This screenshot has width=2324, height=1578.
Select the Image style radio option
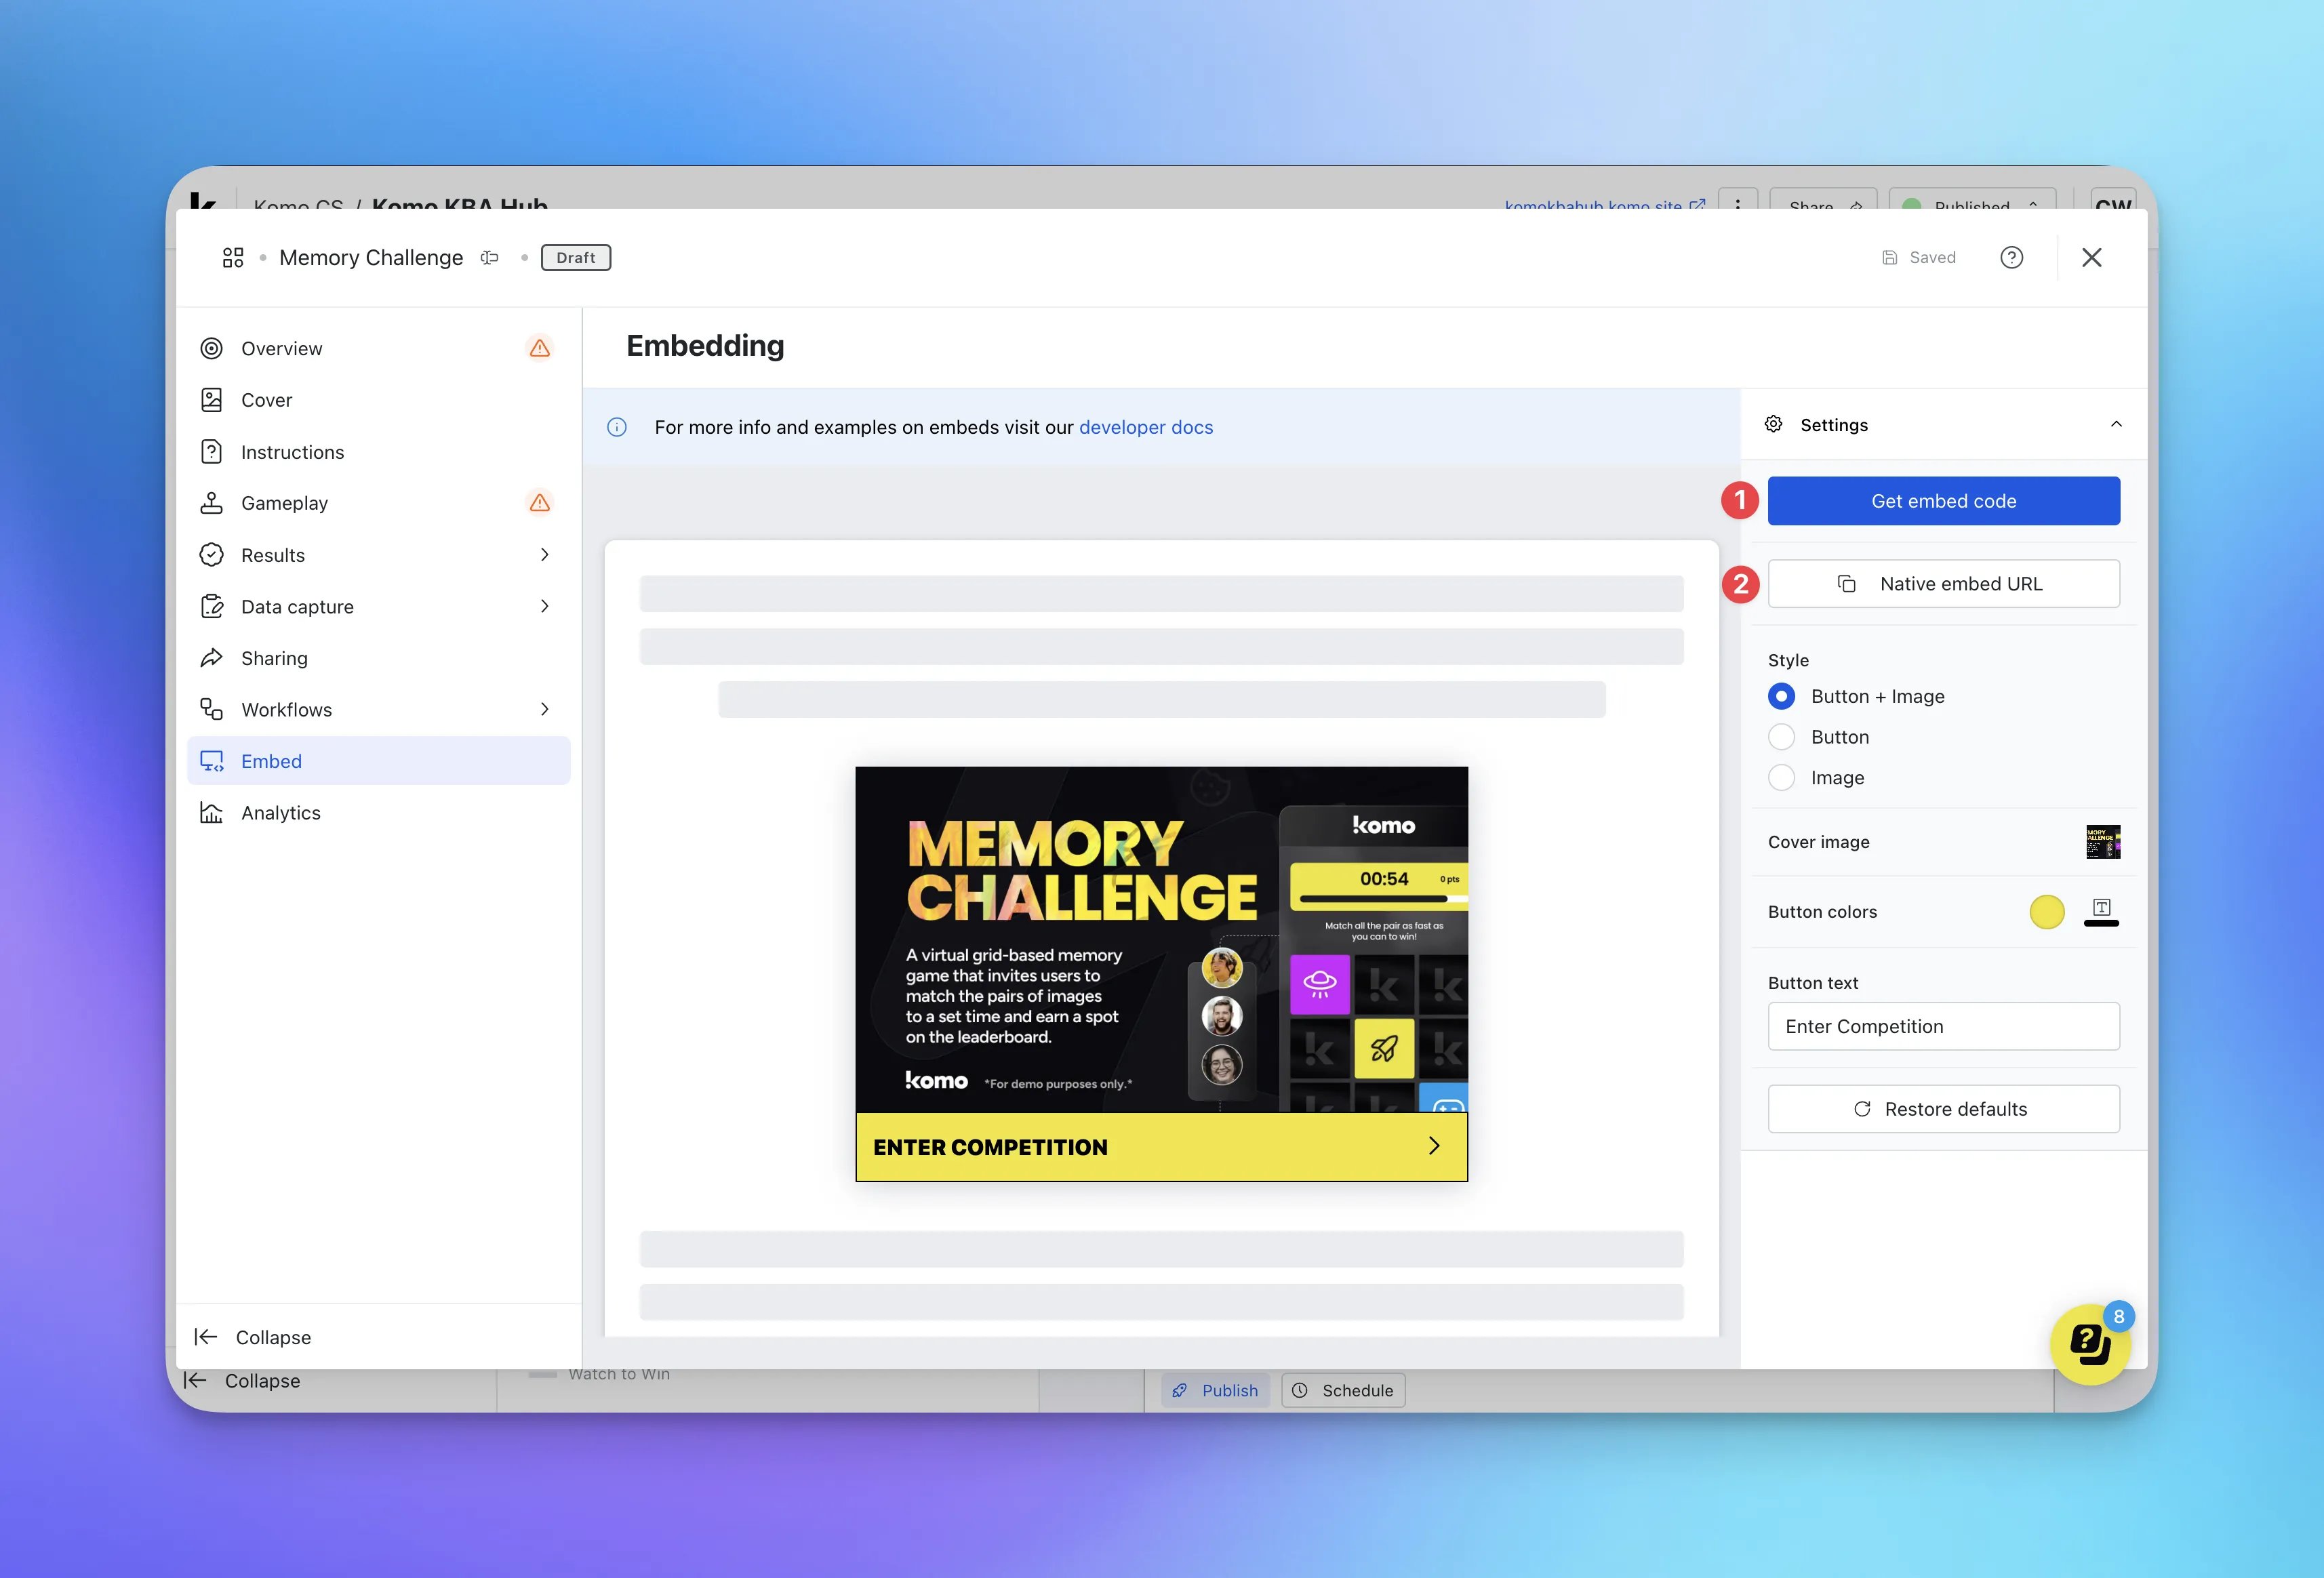[1781, 778]
